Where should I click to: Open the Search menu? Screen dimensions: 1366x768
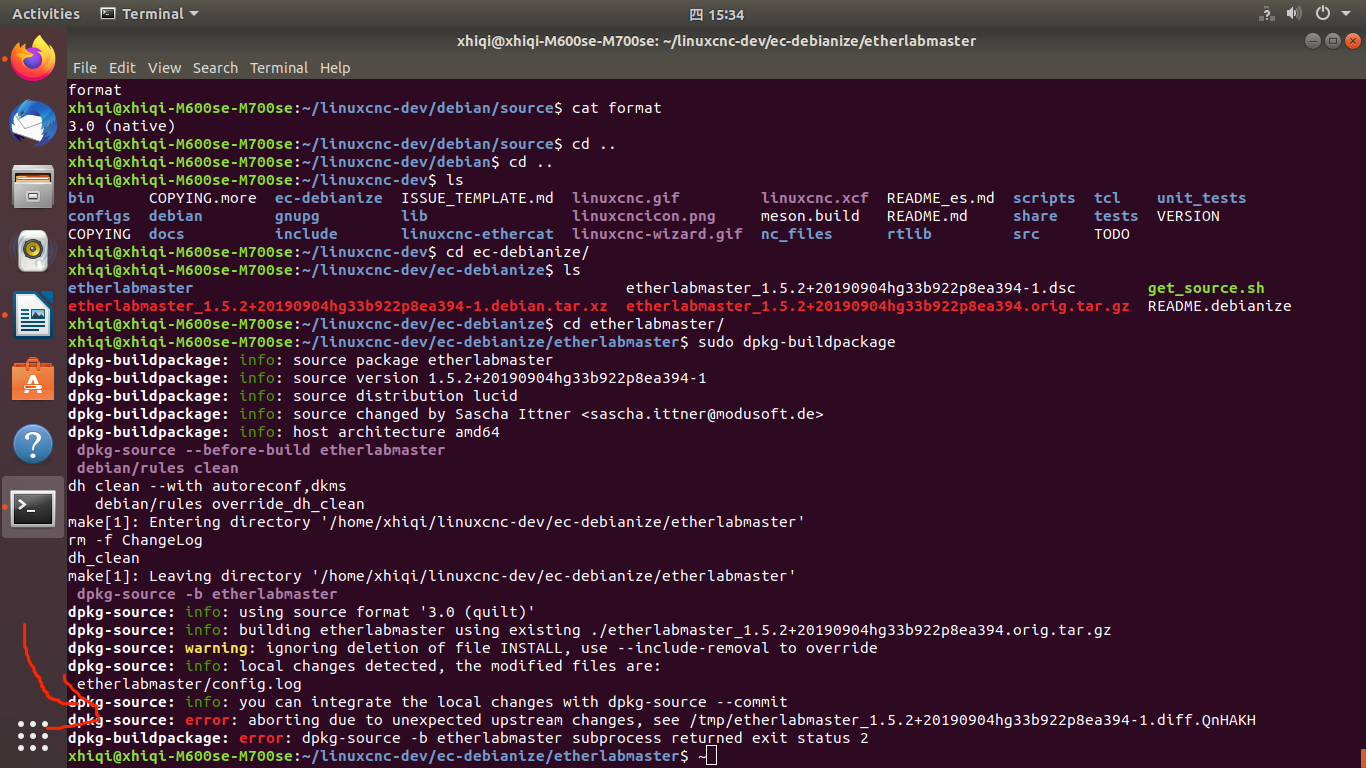pyautogui.click(x=215, y=68)
